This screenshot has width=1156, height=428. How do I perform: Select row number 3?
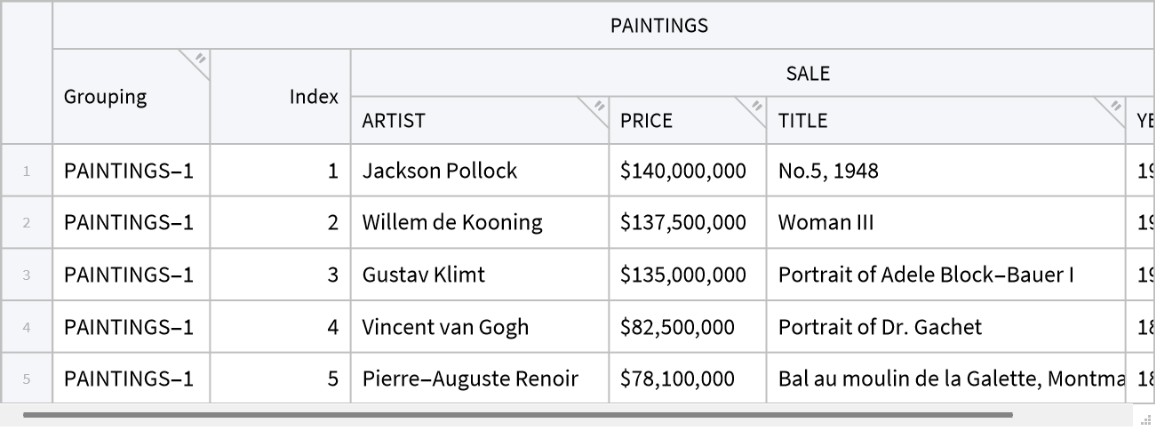26,275
